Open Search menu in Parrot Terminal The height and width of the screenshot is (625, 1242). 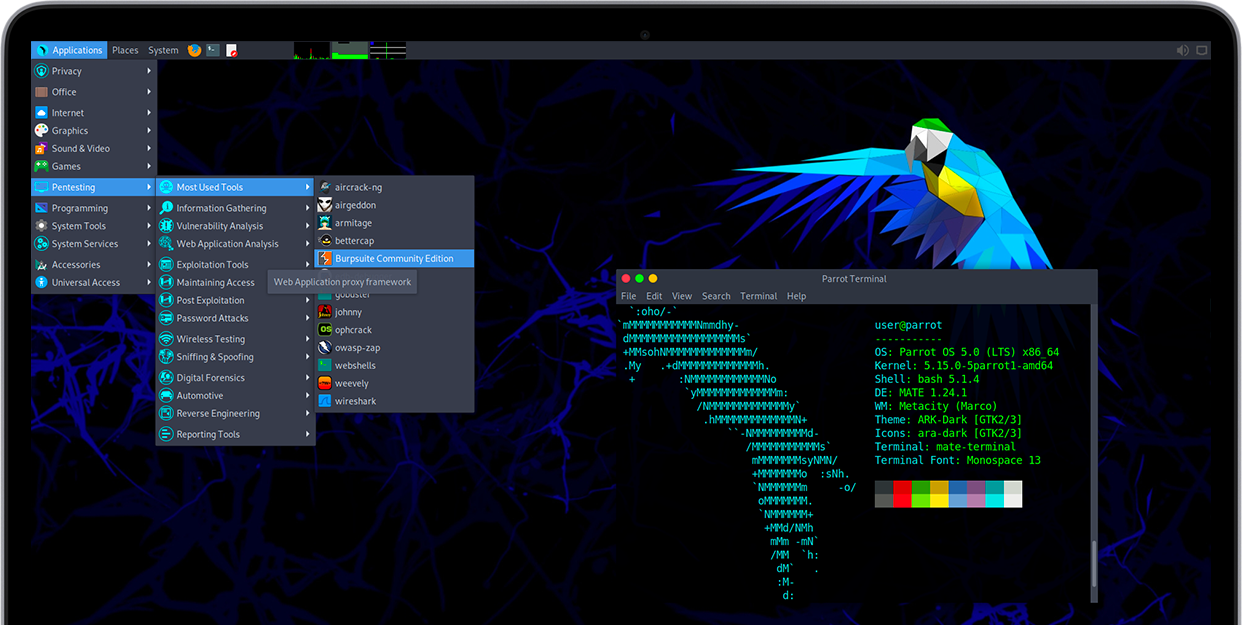coord(716,296)
